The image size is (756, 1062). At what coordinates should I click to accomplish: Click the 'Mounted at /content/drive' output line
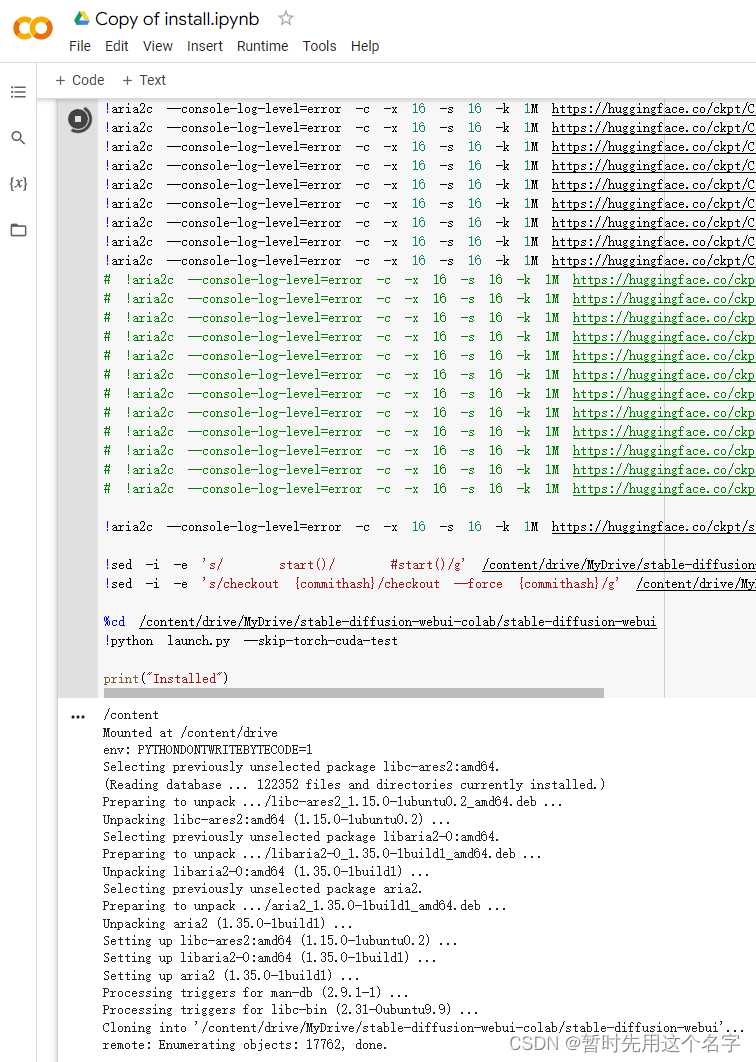point(190,733)
